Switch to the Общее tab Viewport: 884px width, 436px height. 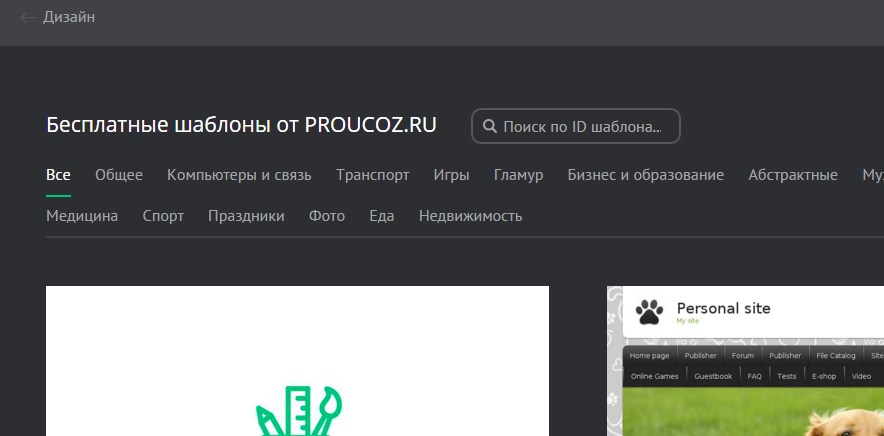coord(118,175)
